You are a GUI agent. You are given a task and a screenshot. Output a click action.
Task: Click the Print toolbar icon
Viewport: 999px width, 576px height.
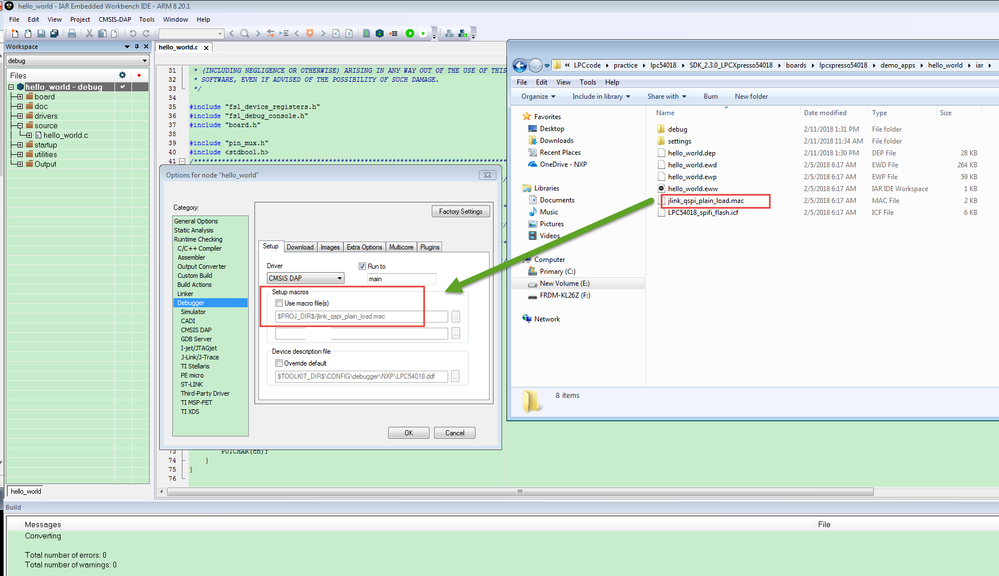coord(72,34)
